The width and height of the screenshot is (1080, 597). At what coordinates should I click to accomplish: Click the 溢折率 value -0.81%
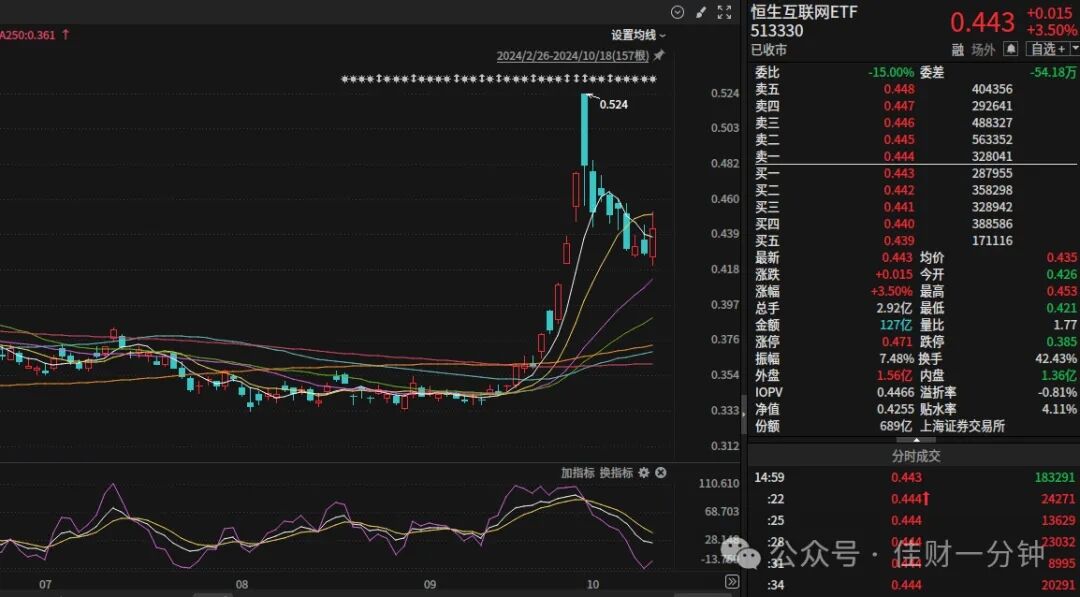point(1058,392)
